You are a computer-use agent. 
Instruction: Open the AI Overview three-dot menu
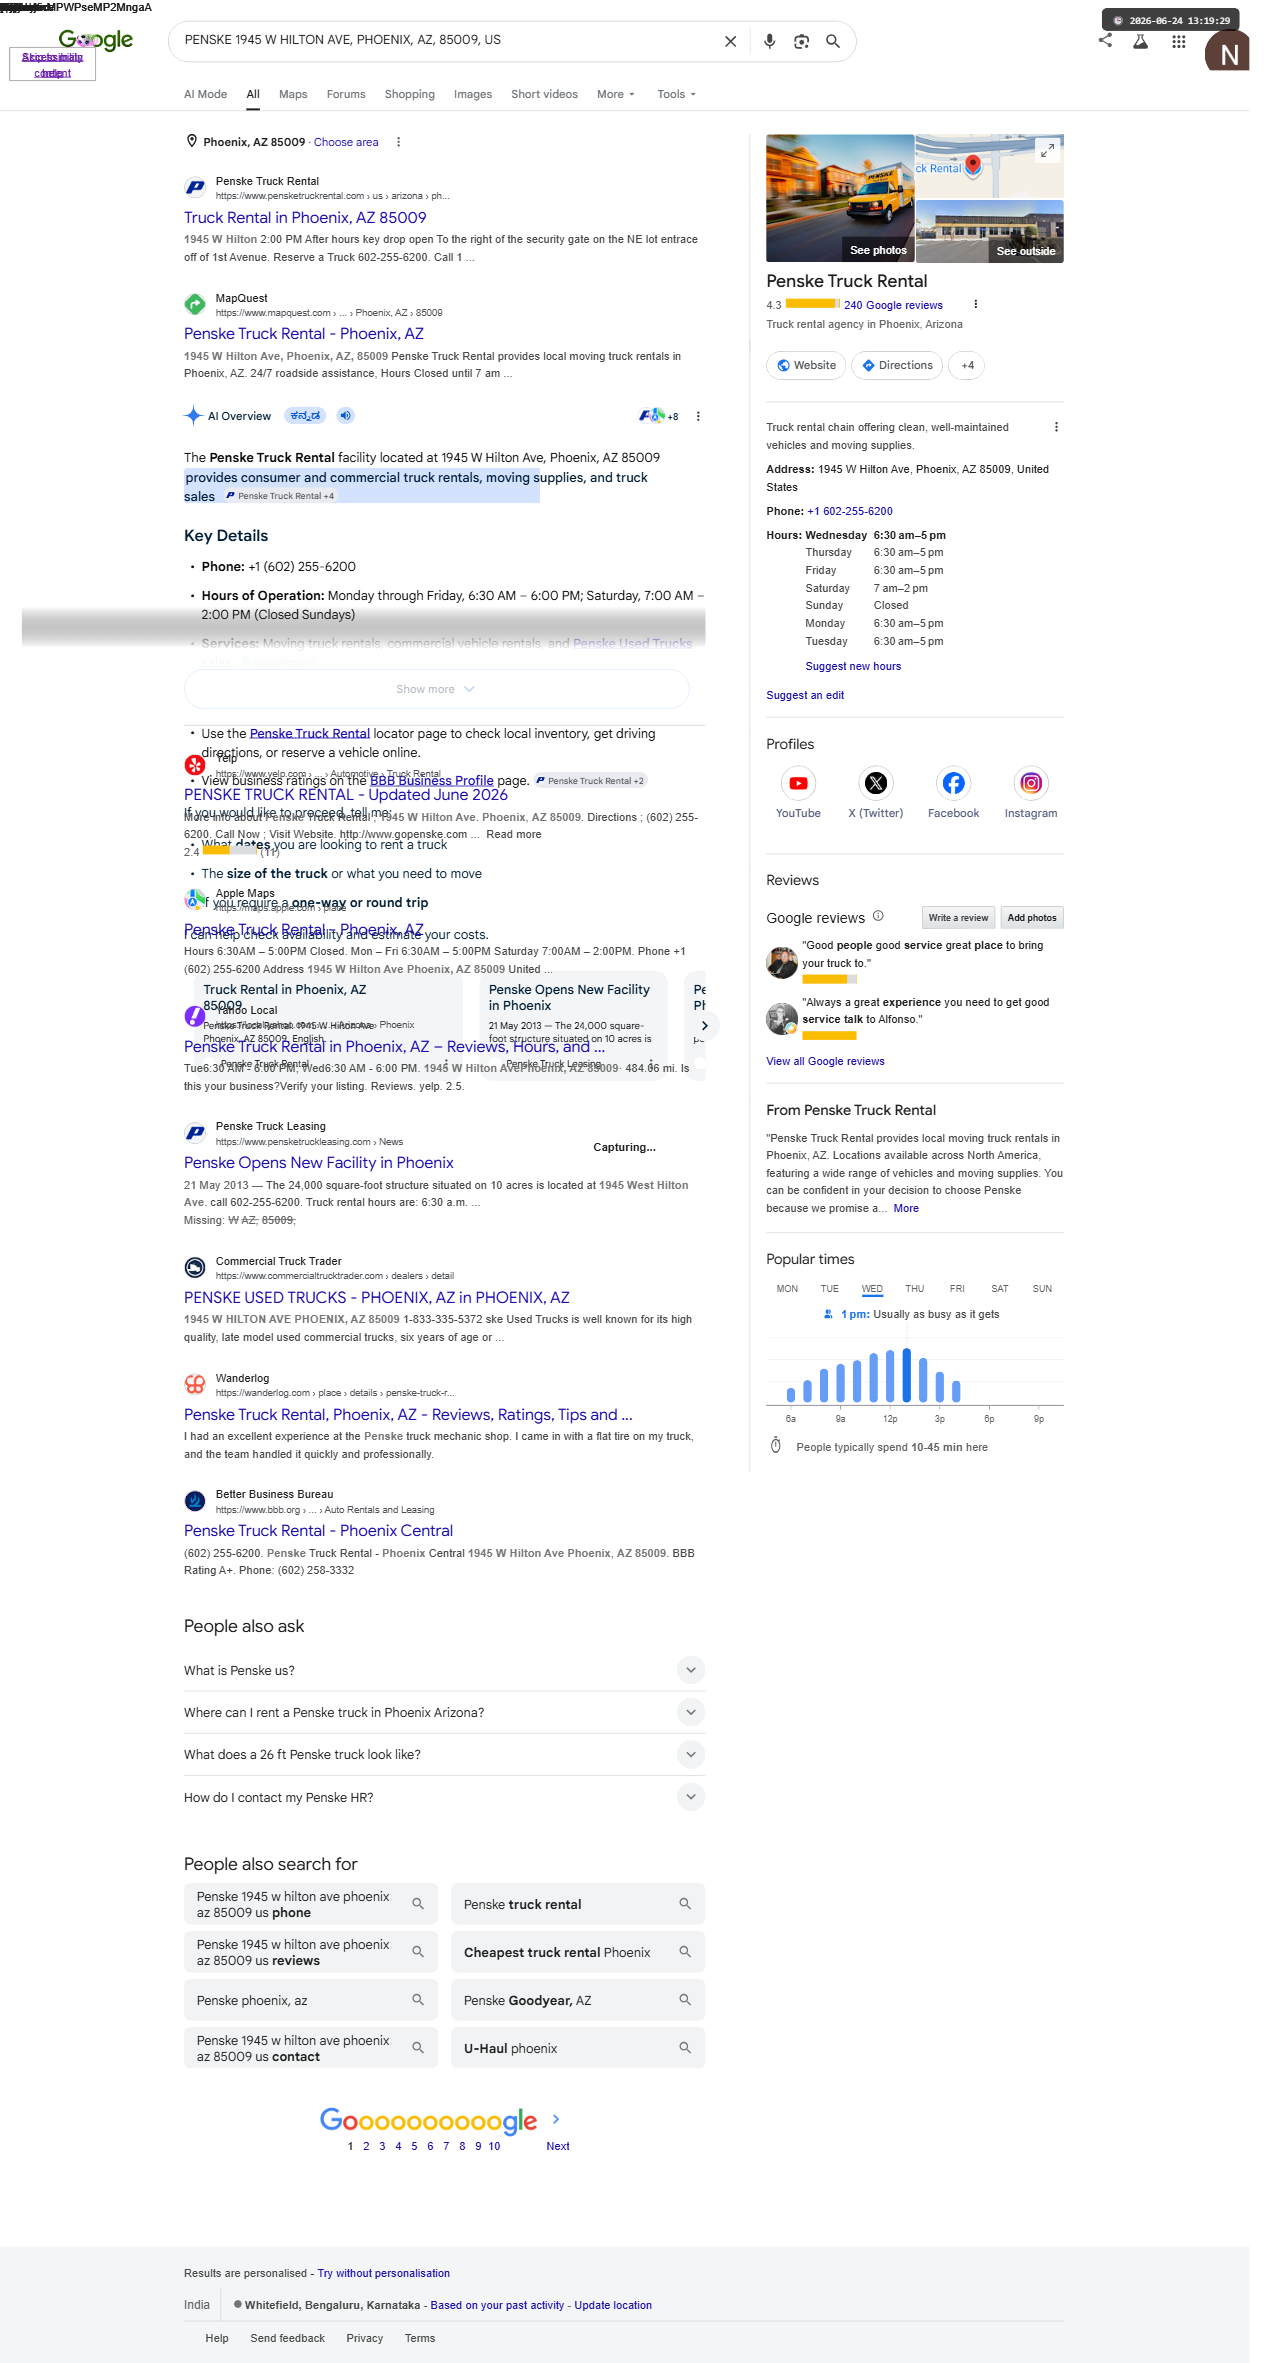(x=698, y=416)
